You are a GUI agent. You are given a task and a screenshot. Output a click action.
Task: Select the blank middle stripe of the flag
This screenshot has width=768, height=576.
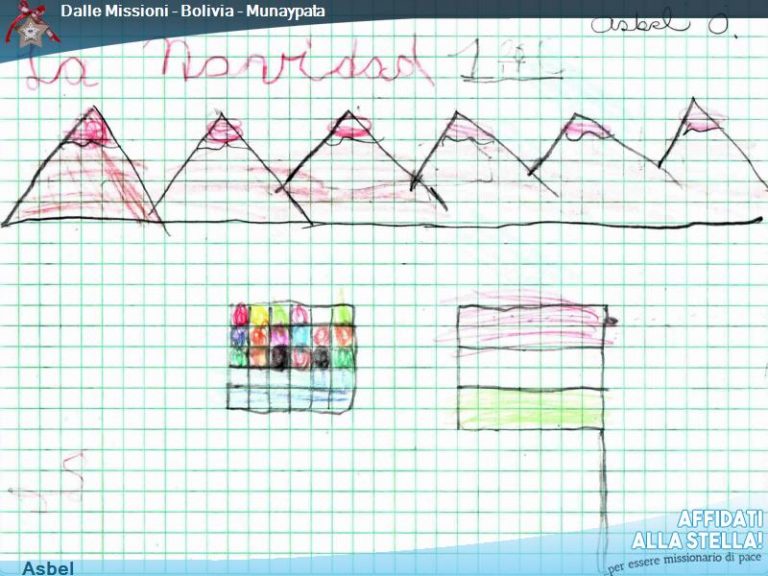coord(530,366)
